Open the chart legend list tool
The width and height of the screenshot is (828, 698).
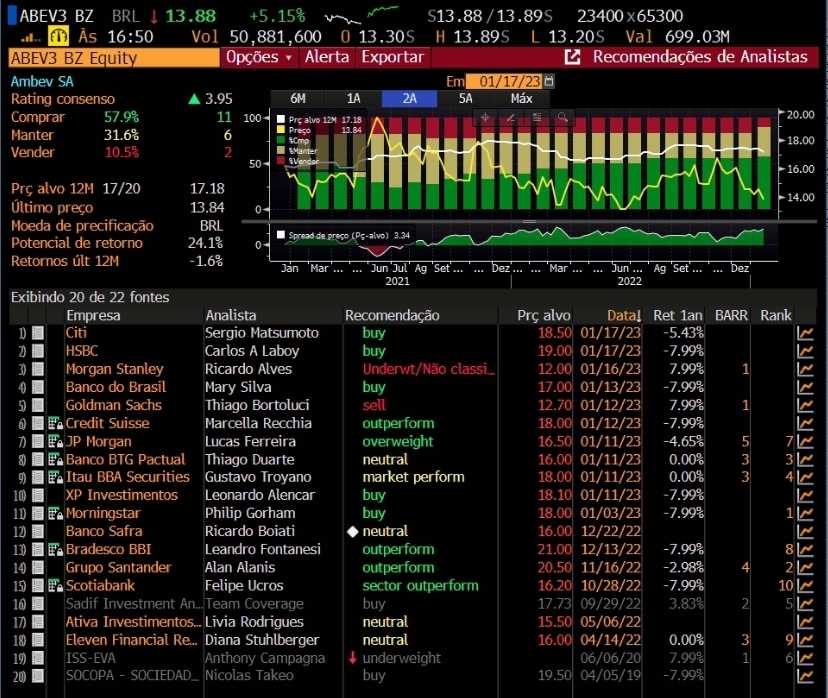(x=537, y=118)
